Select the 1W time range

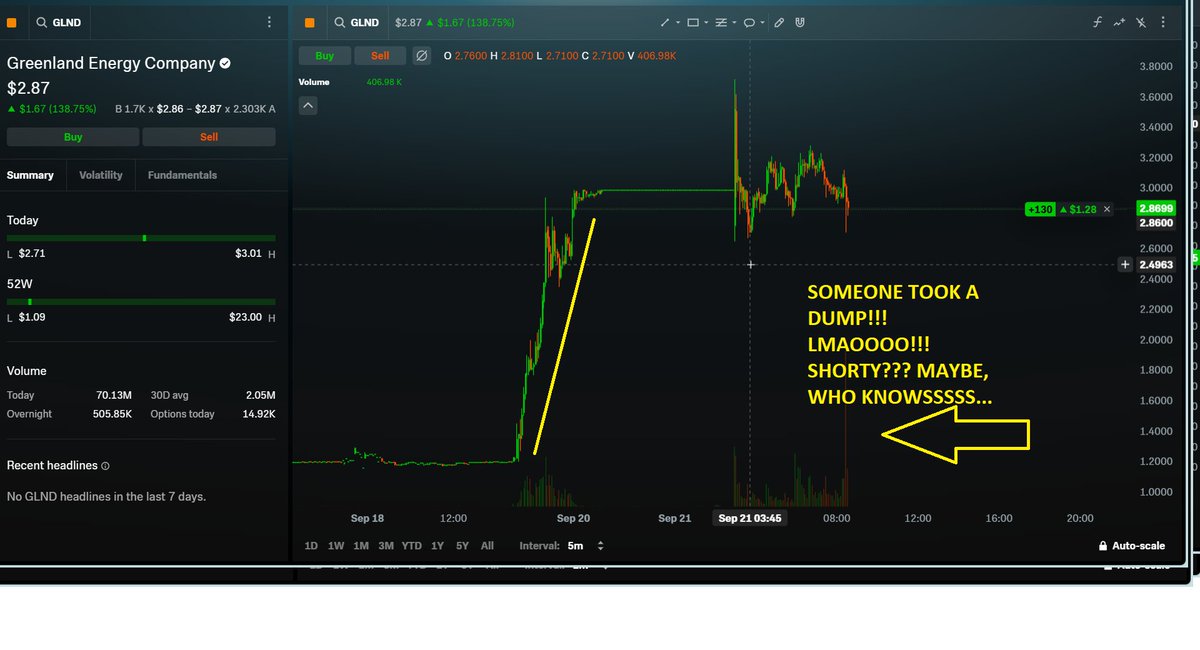(x=336, y=546)
